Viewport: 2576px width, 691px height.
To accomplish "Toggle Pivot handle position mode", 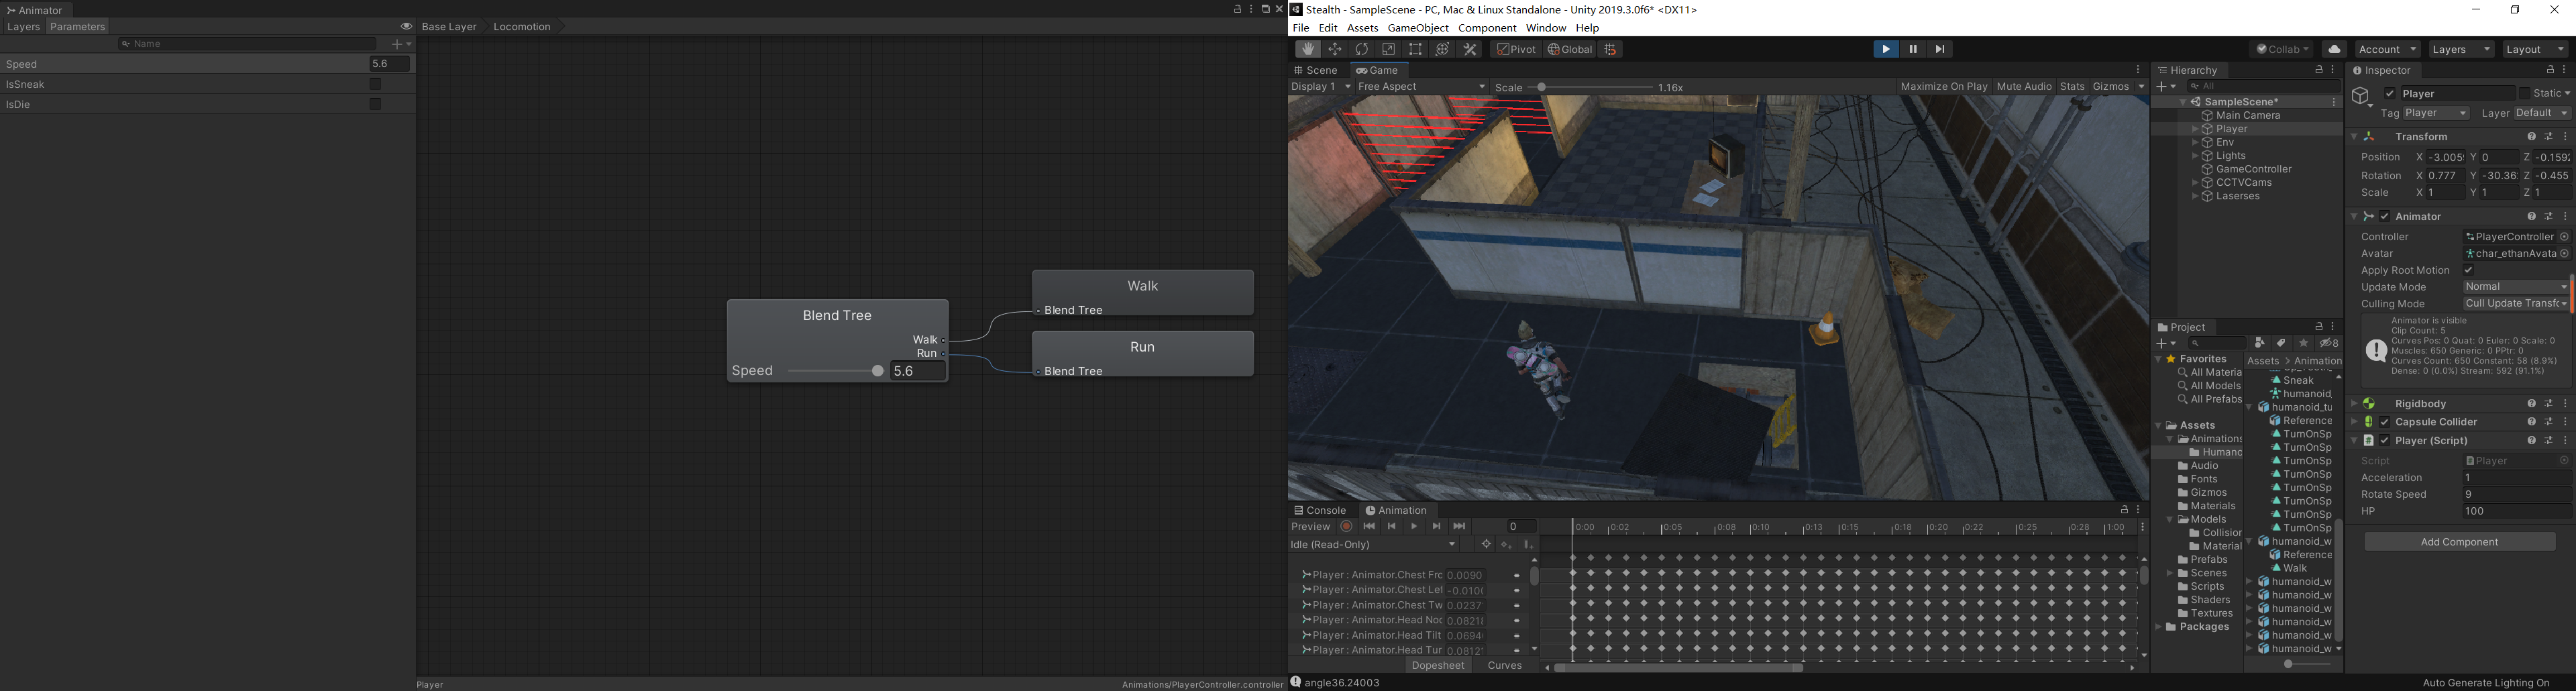I will click(x=1516, y=49).
